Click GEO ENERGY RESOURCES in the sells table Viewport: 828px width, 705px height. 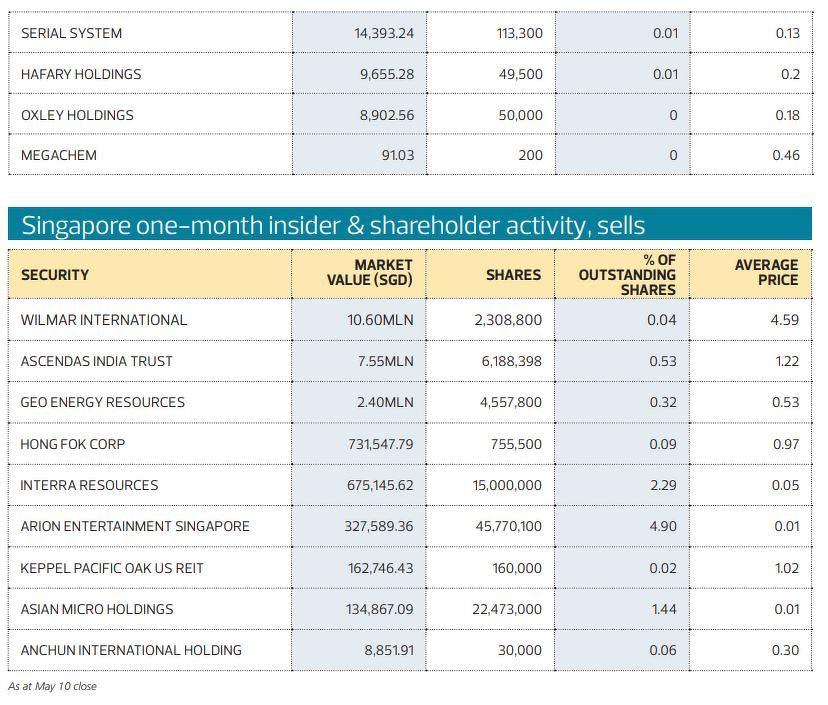[x=103, y=402]
